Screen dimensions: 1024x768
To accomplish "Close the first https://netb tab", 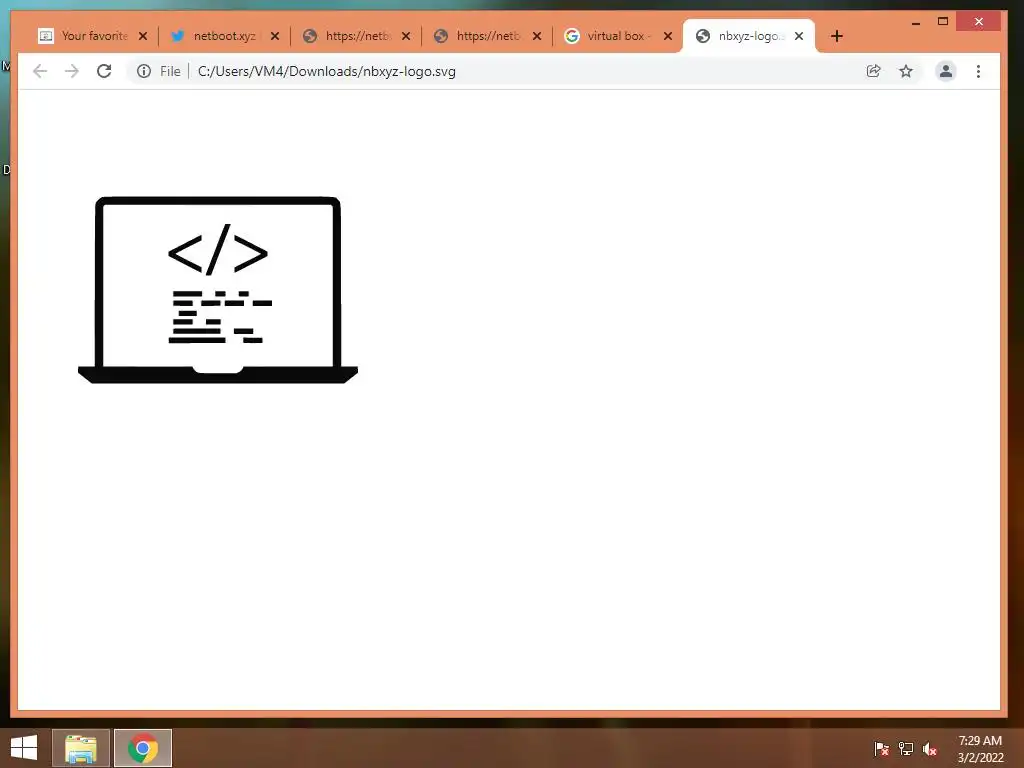I will point(406,36).
